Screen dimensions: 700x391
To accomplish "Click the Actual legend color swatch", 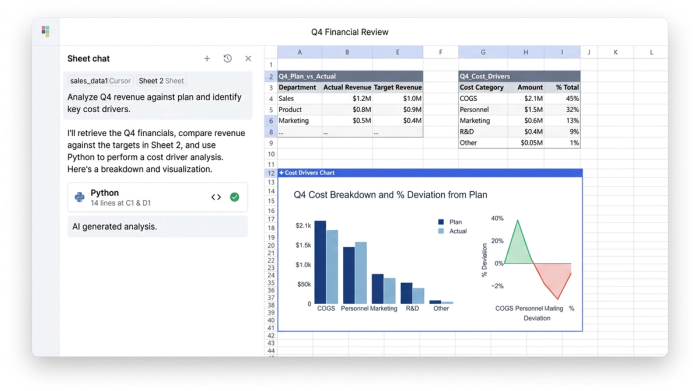I will [x=441, y=231].
